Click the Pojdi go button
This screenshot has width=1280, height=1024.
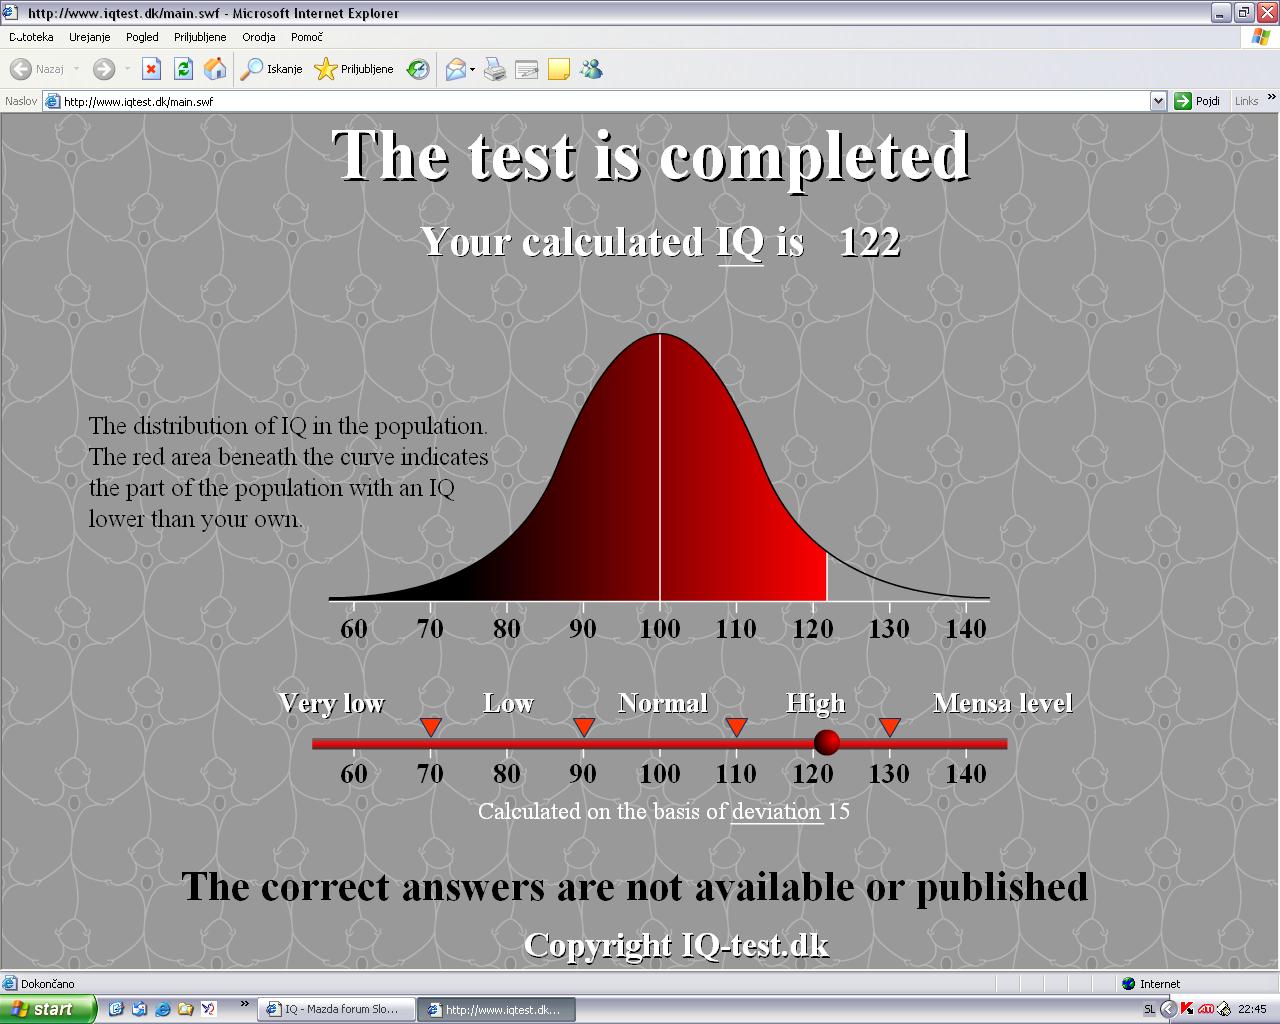point(1198,101)
